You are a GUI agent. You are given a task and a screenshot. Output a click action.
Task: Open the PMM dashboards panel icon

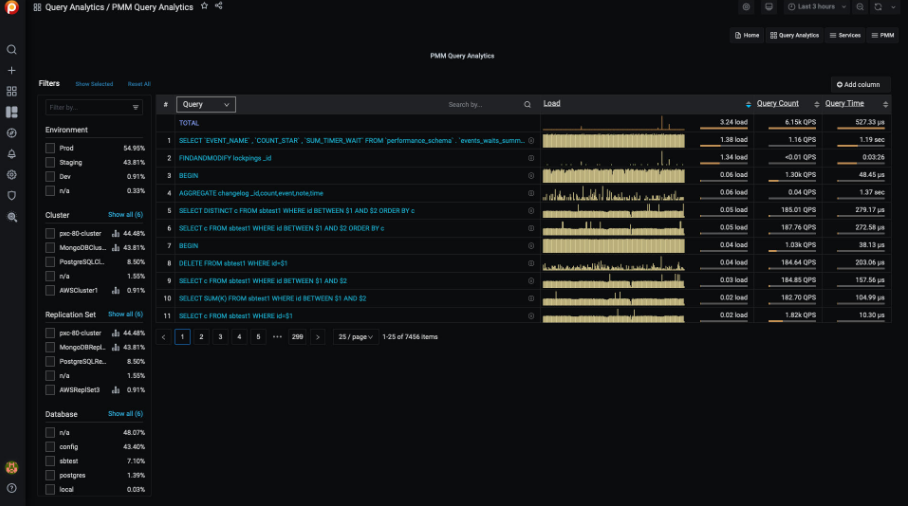[12, 112]
